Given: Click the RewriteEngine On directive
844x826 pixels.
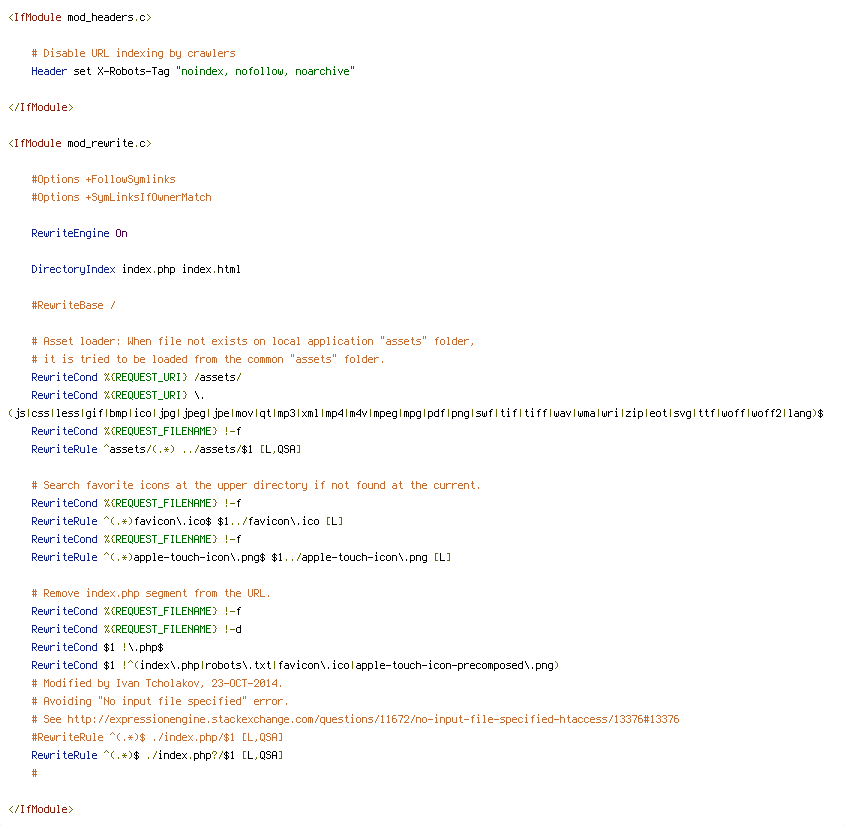Looking at the screenshot, I should [x=79, y=233].
